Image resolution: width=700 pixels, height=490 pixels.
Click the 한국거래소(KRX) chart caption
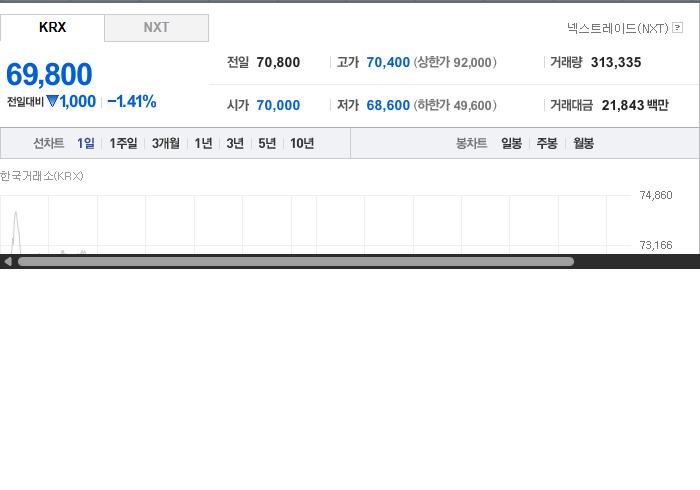pos(42,176)
